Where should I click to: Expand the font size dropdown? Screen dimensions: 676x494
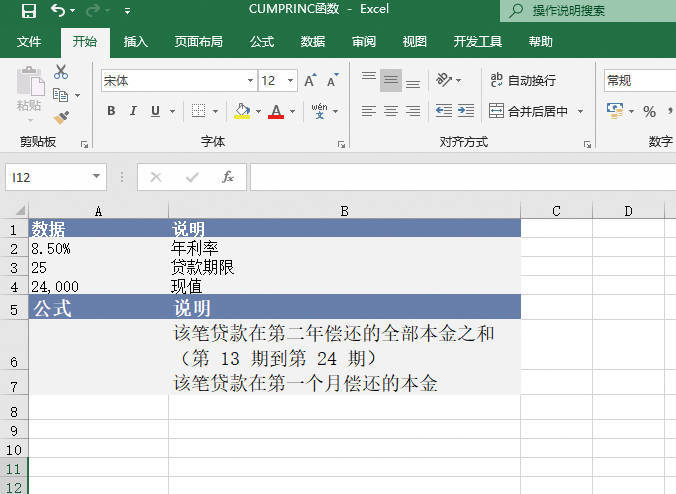click(x=291, y=81)
